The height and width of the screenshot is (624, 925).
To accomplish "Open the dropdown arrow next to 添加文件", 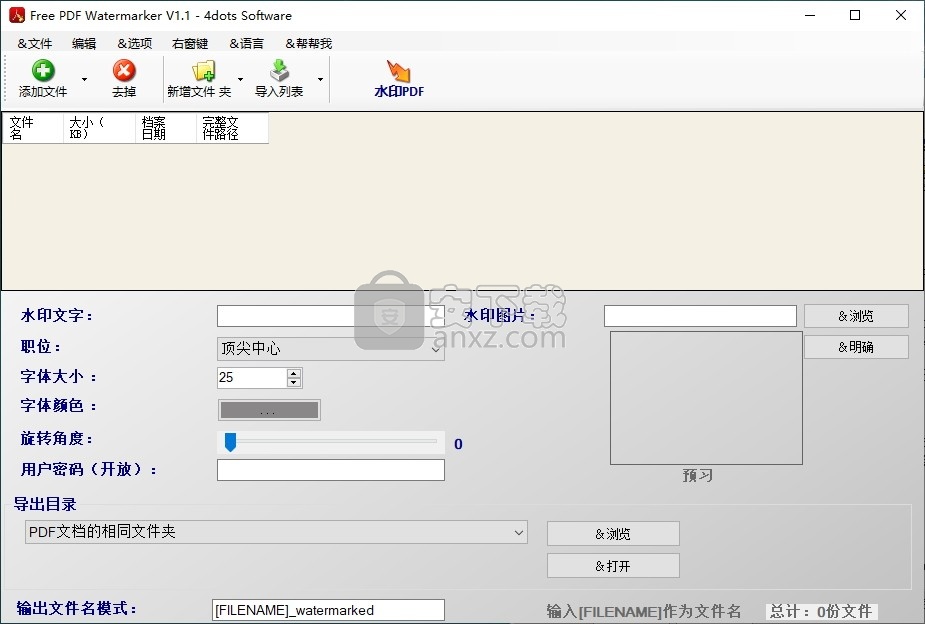I will tap(84, 79).
